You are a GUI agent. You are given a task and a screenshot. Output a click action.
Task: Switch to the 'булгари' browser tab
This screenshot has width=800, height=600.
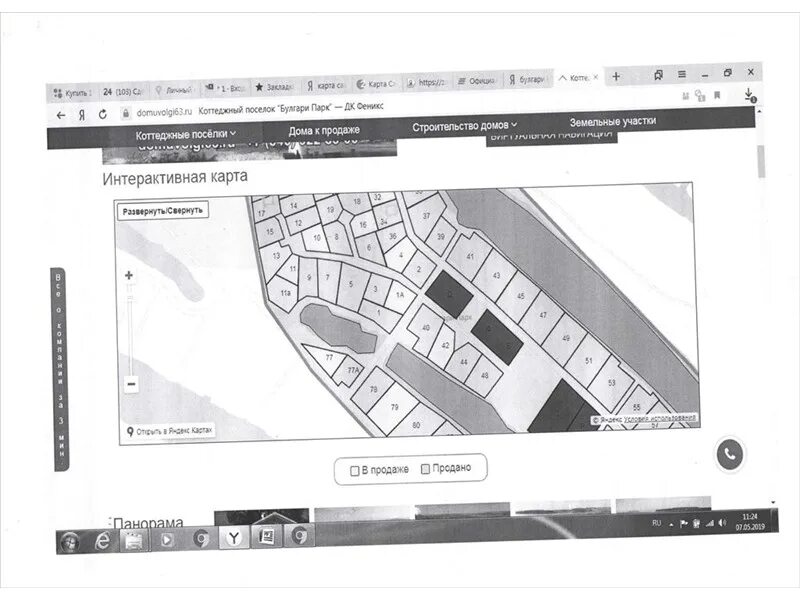point(528,80)
